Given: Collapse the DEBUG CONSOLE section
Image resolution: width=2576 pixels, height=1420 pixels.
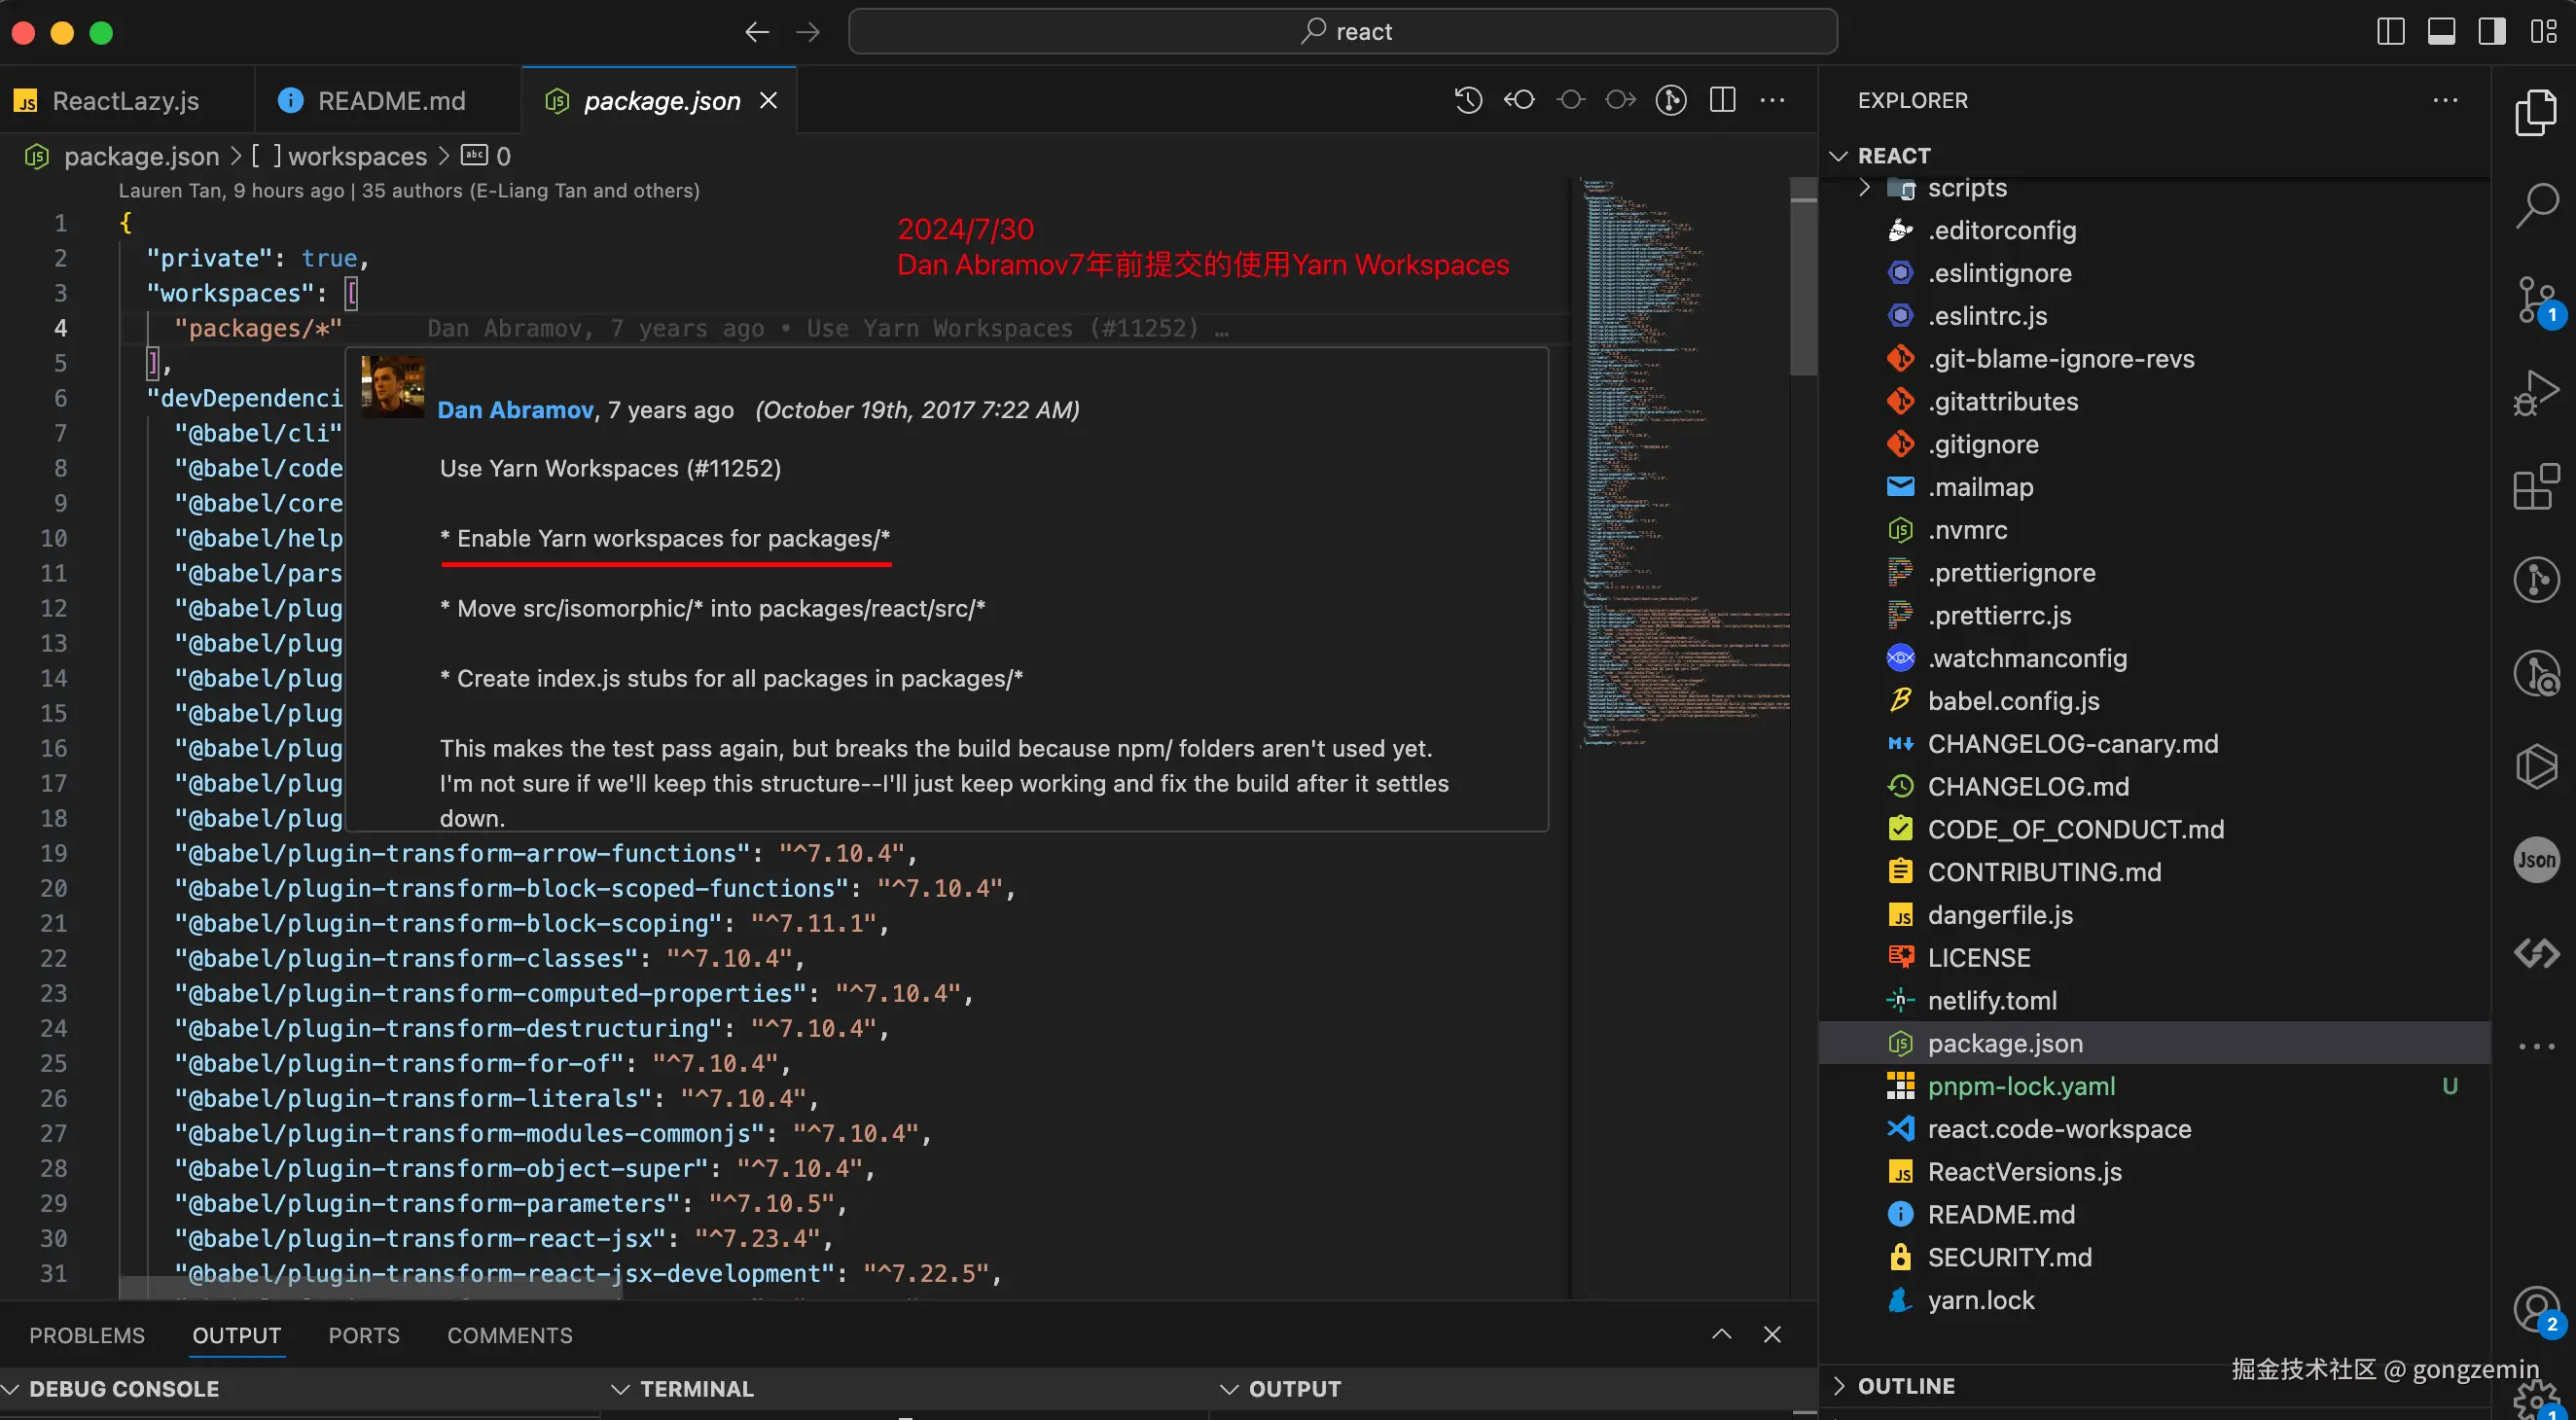Looking at the screenshot, I should (x=122, y=1389).
